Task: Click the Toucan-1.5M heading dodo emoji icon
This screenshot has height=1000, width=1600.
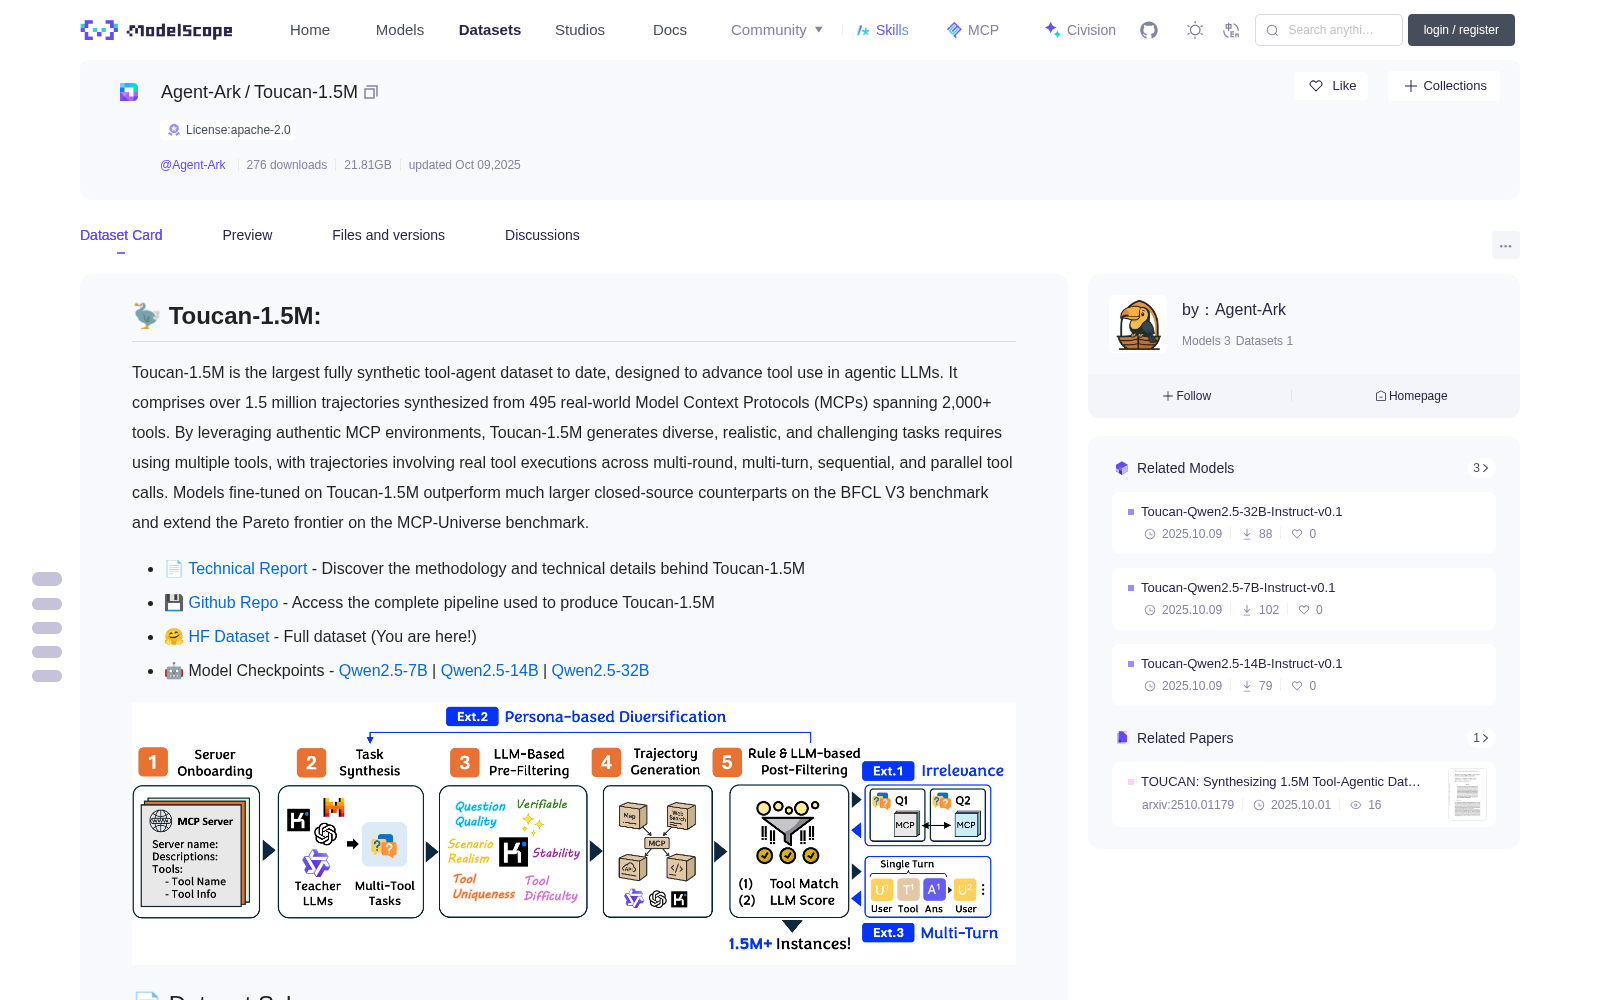Action: (x=147, y=316)
